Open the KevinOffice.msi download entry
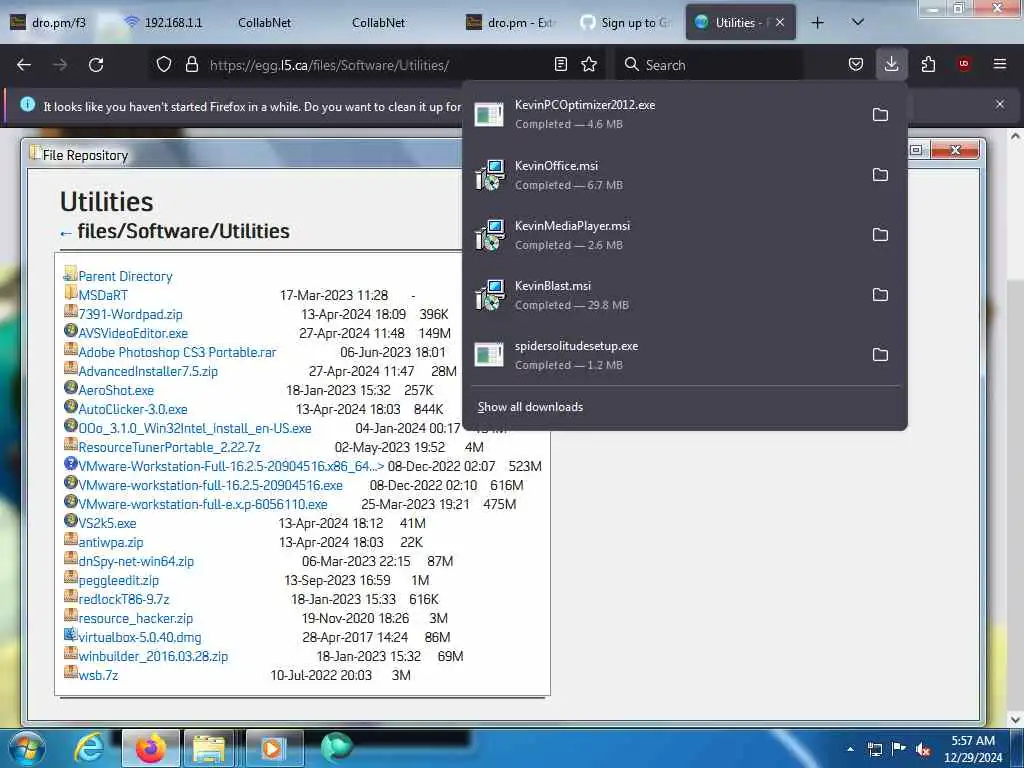This screenshot has height=768, width=1024. click(x=663, y=174)
